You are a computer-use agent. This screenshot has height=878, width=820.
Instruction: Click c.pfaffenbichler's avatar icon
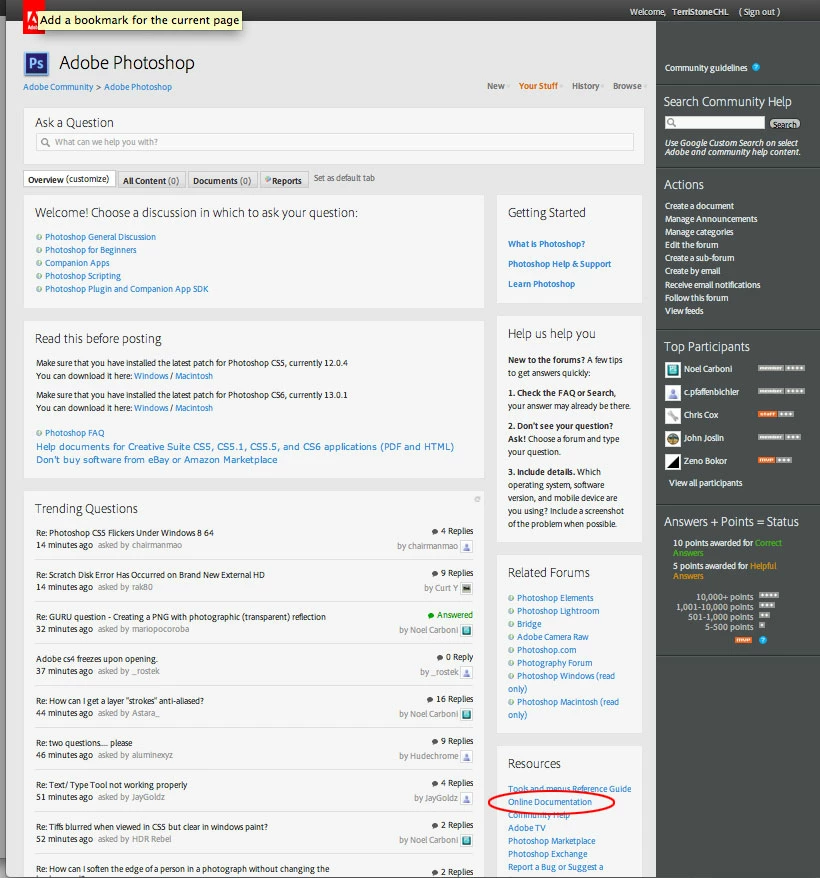[672, 393]
